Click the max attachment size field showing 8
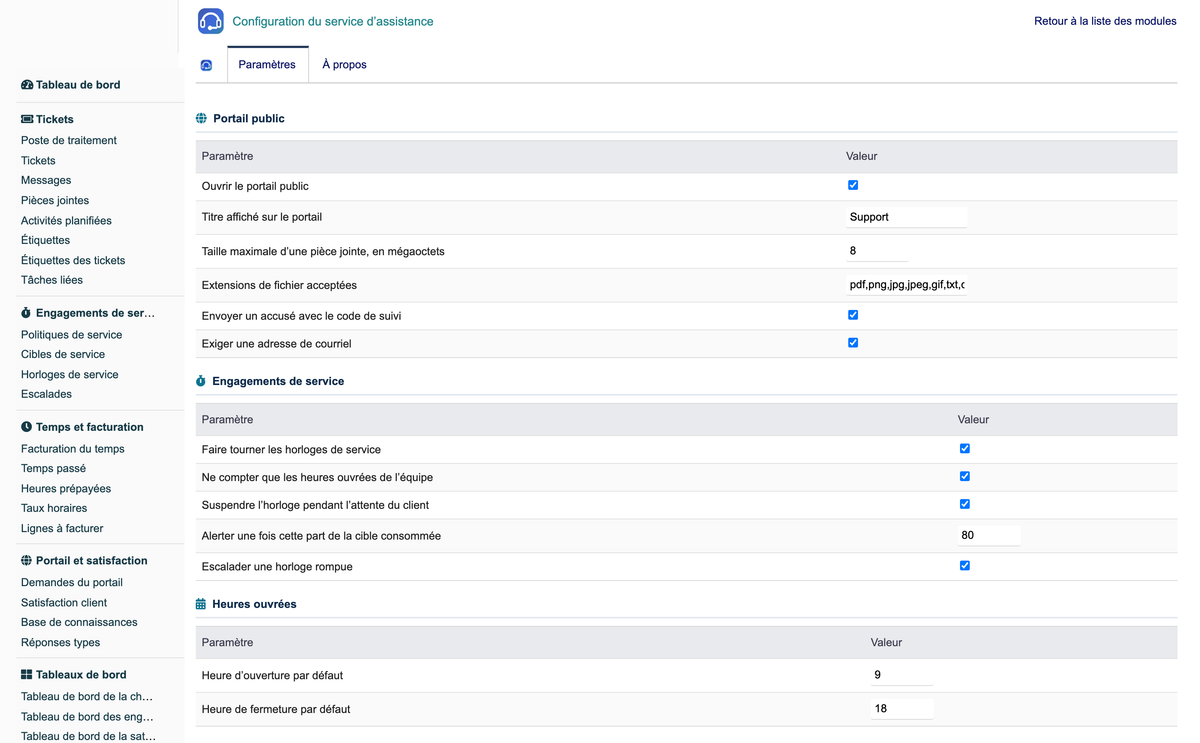 pyautogui.click(x=877, y=251)
